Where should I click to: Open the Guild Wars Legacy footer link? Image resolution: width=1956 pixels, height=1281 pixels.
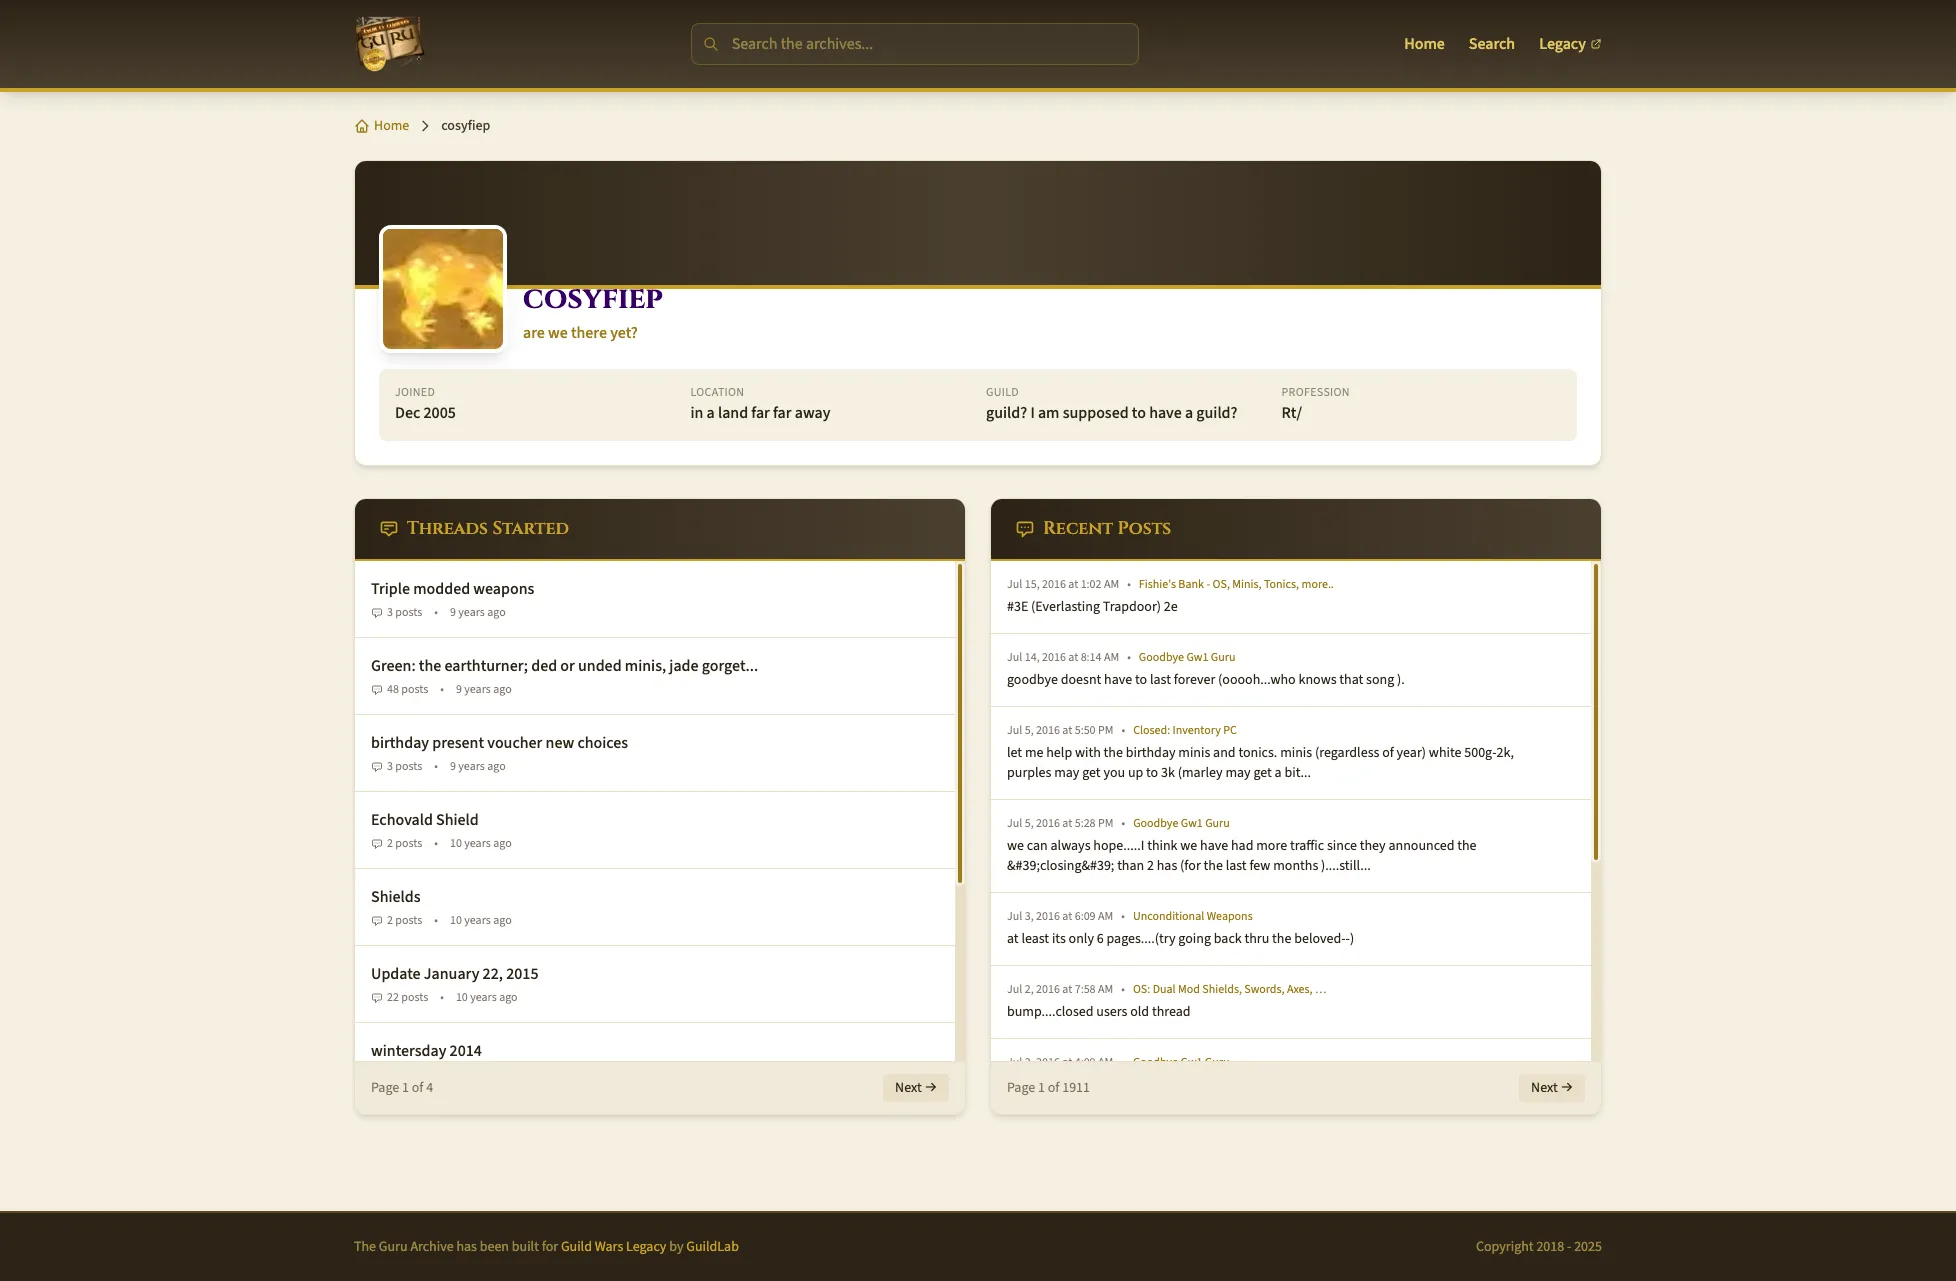coord(613,1246)
